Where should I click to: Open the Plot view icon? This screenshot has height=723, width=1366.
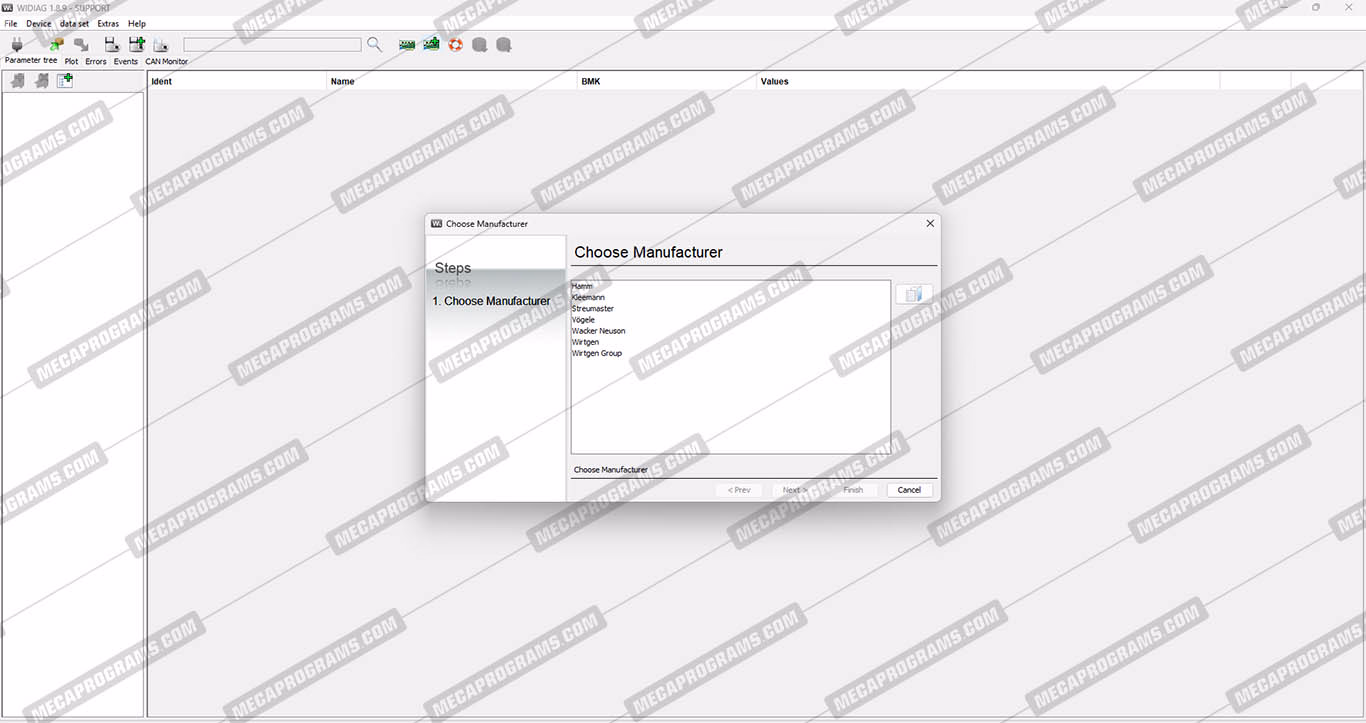[x=80, y=45]
